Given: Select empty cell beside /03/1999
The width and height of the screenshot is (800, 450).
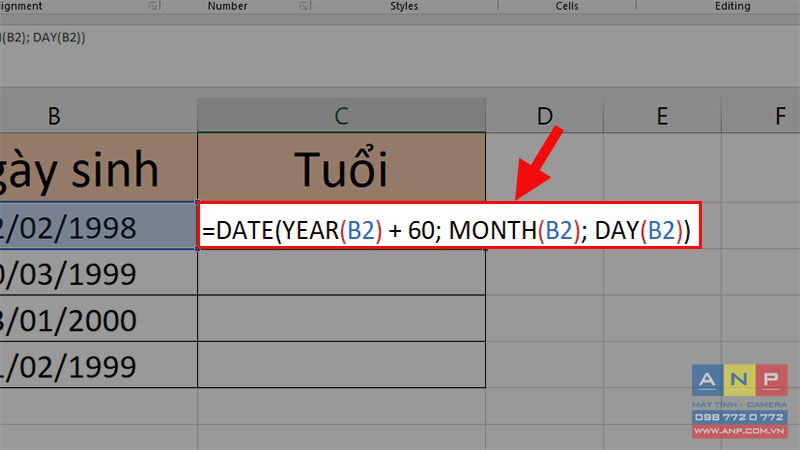Looking at the screenshot, I should pyautogui.click(x=341, y=272).
